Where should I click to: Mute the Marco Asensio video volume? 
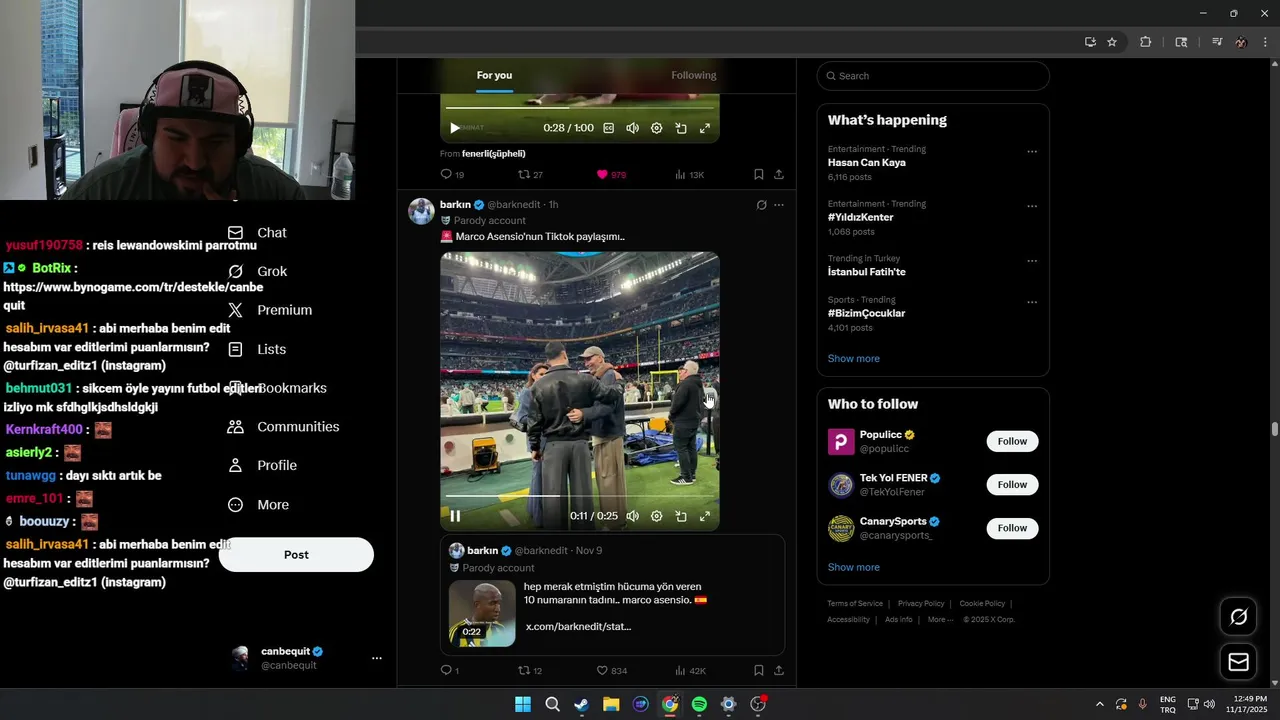tap(632, 516)
